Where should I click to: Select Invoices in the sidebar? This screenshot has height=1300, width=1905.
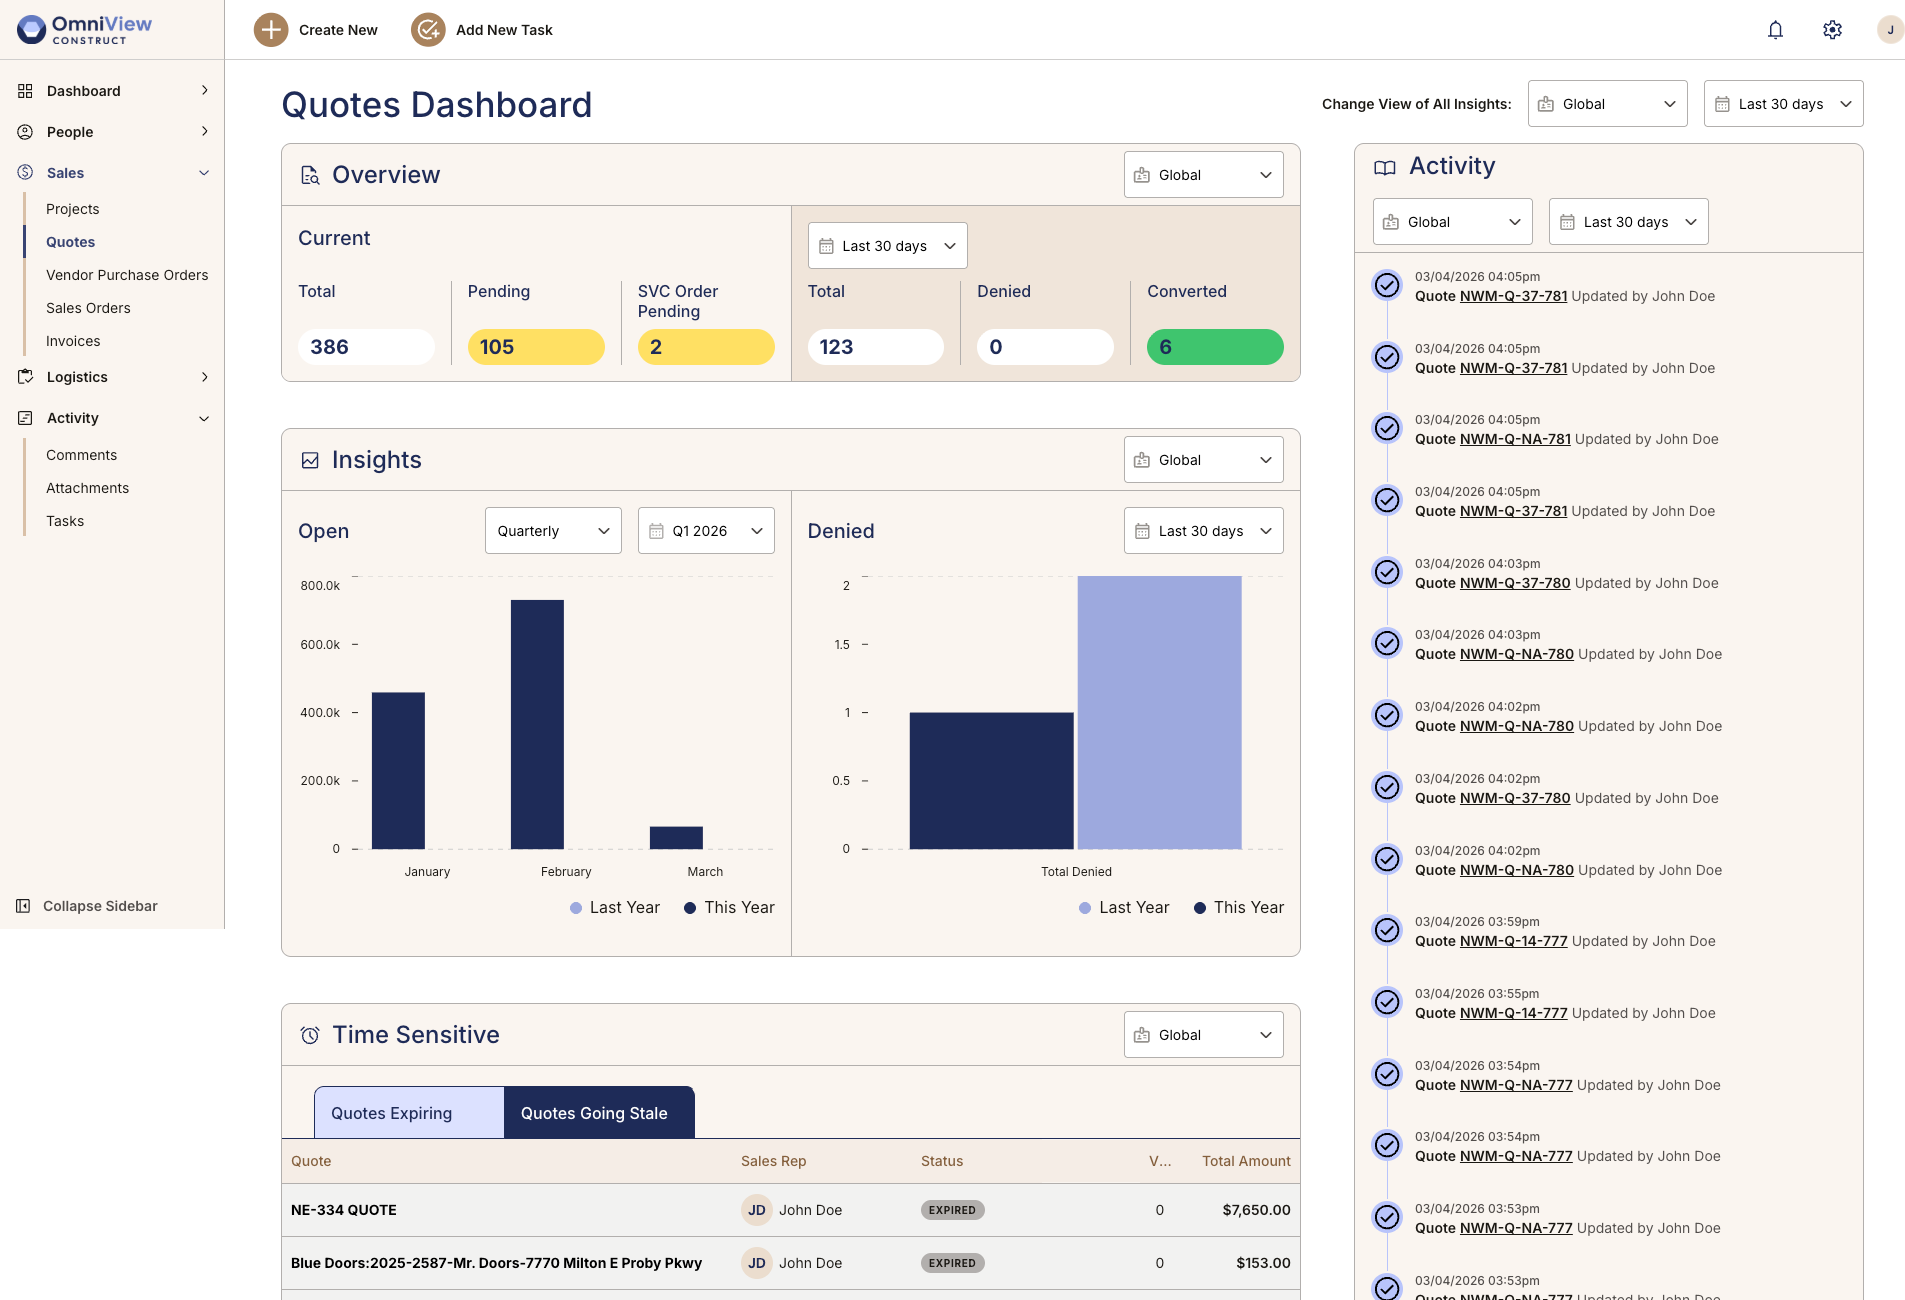(x=72, y=341)
